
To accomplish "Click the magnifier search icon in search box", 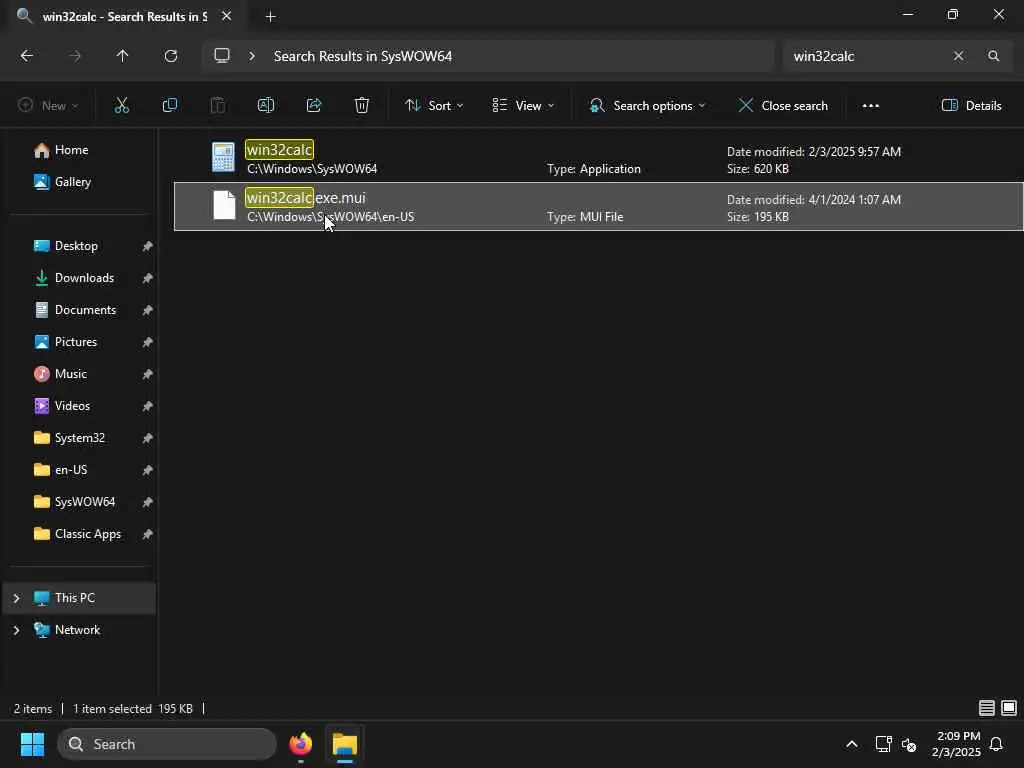I will pyautogui.click(x=994, y=56).
